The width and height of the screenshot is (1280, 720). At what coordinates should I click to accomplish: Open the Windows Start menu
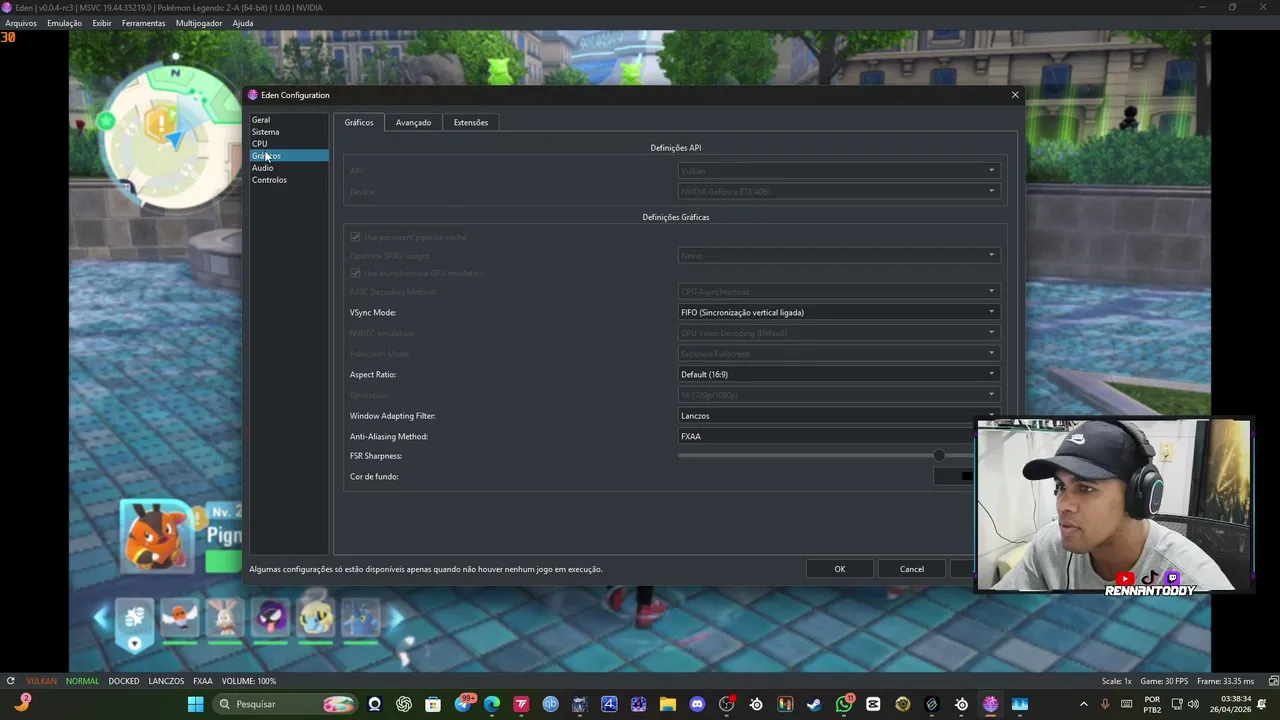[x=196, y=704]
